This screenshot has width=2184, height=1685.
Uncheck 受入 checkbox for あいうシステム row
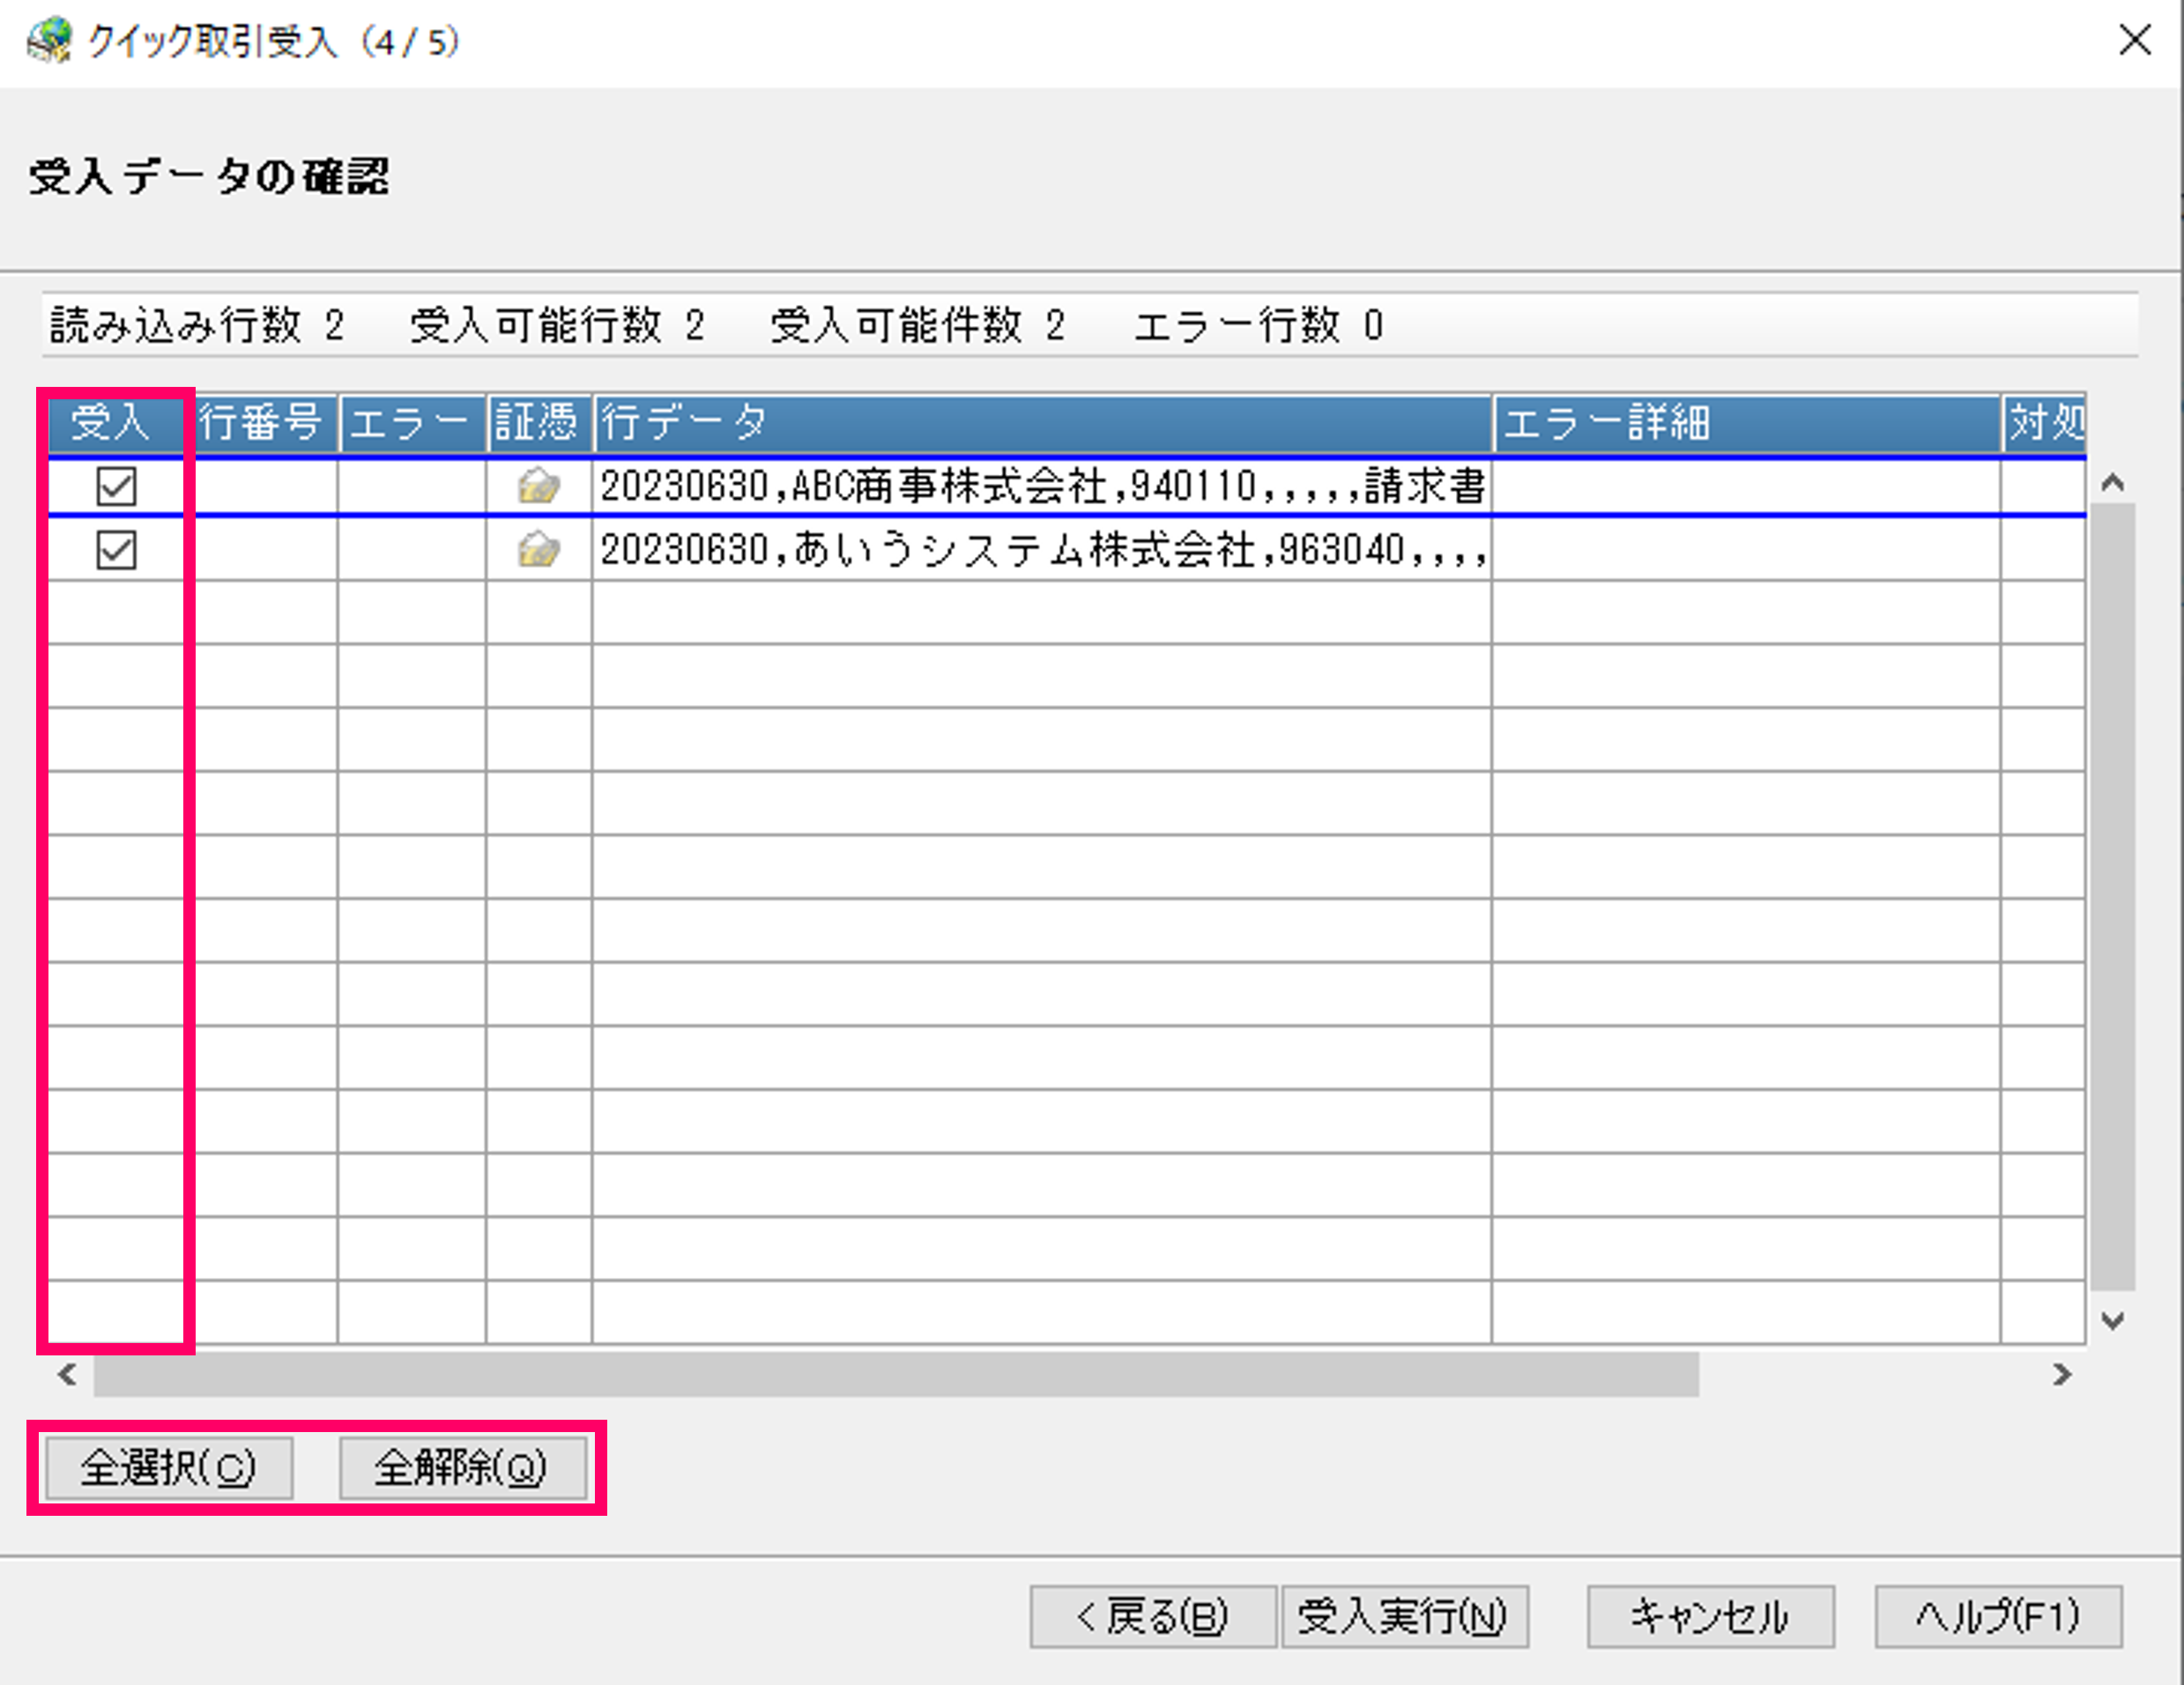tap(116, 550)
